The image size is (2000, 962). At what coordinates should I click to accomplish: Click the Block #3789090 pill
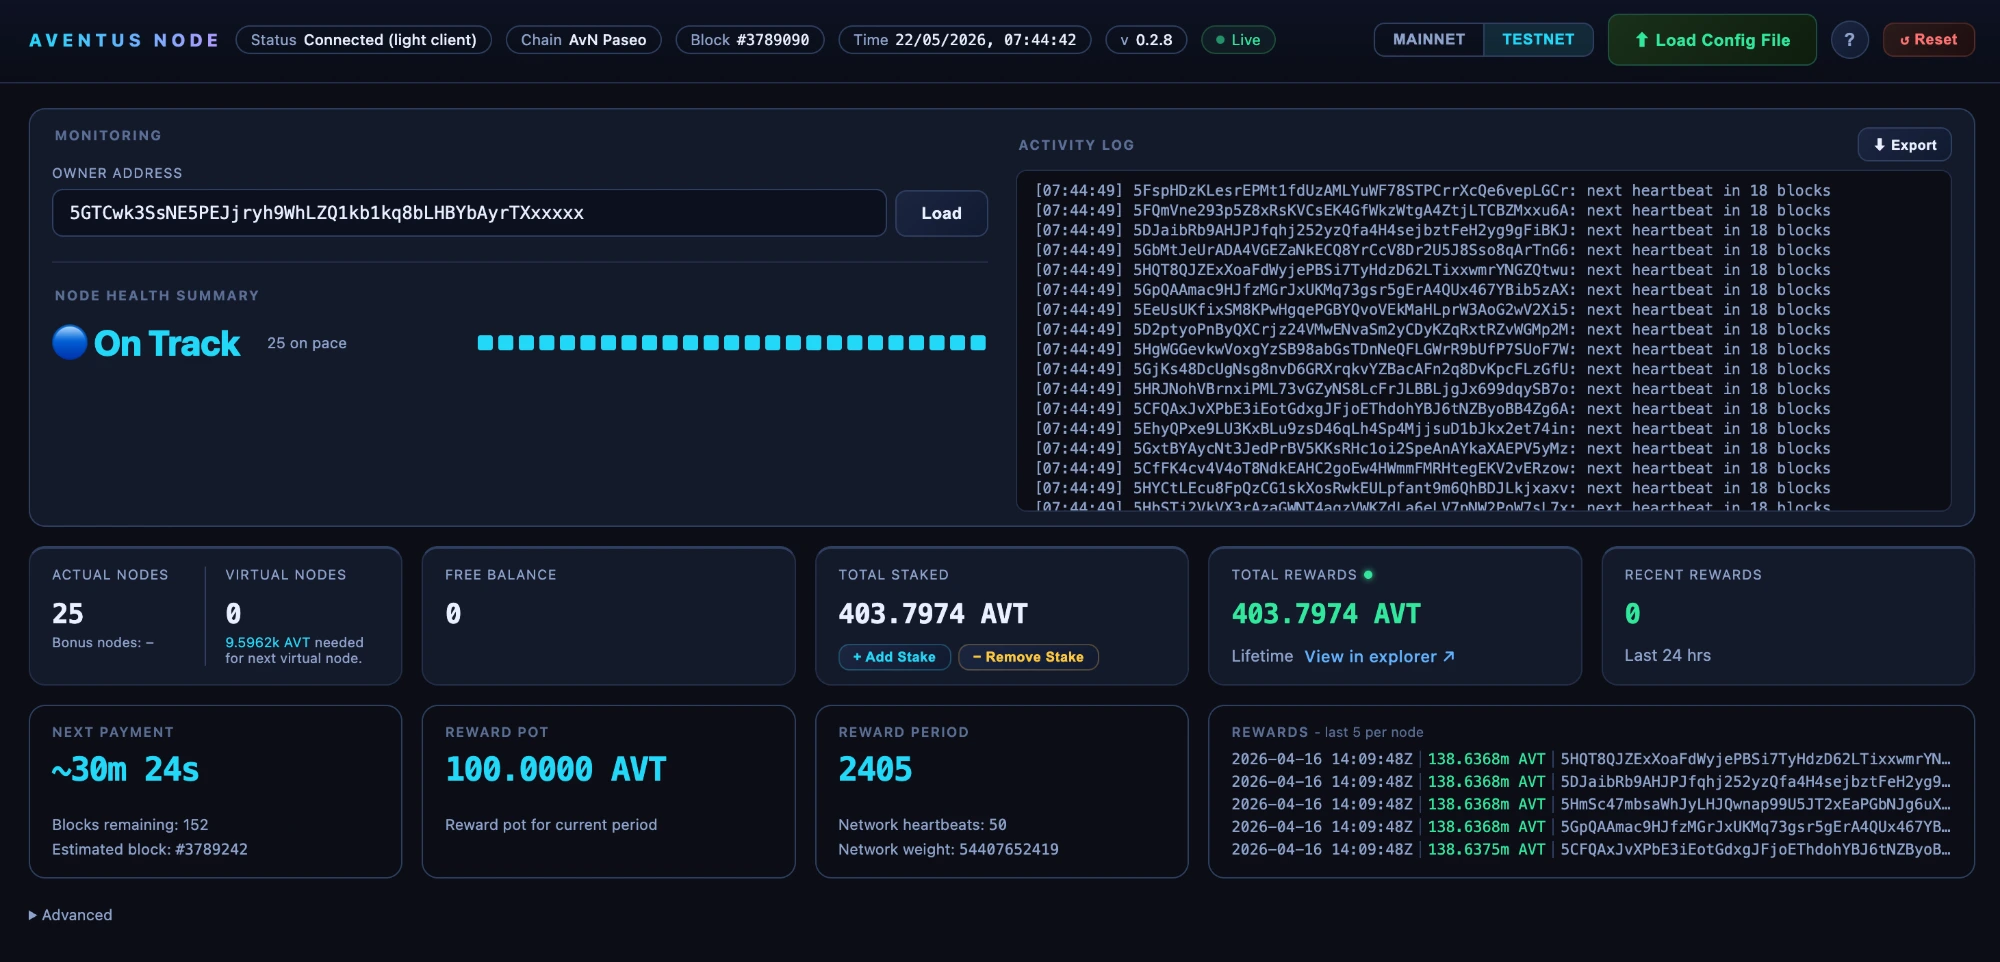(x=750, y=40)
